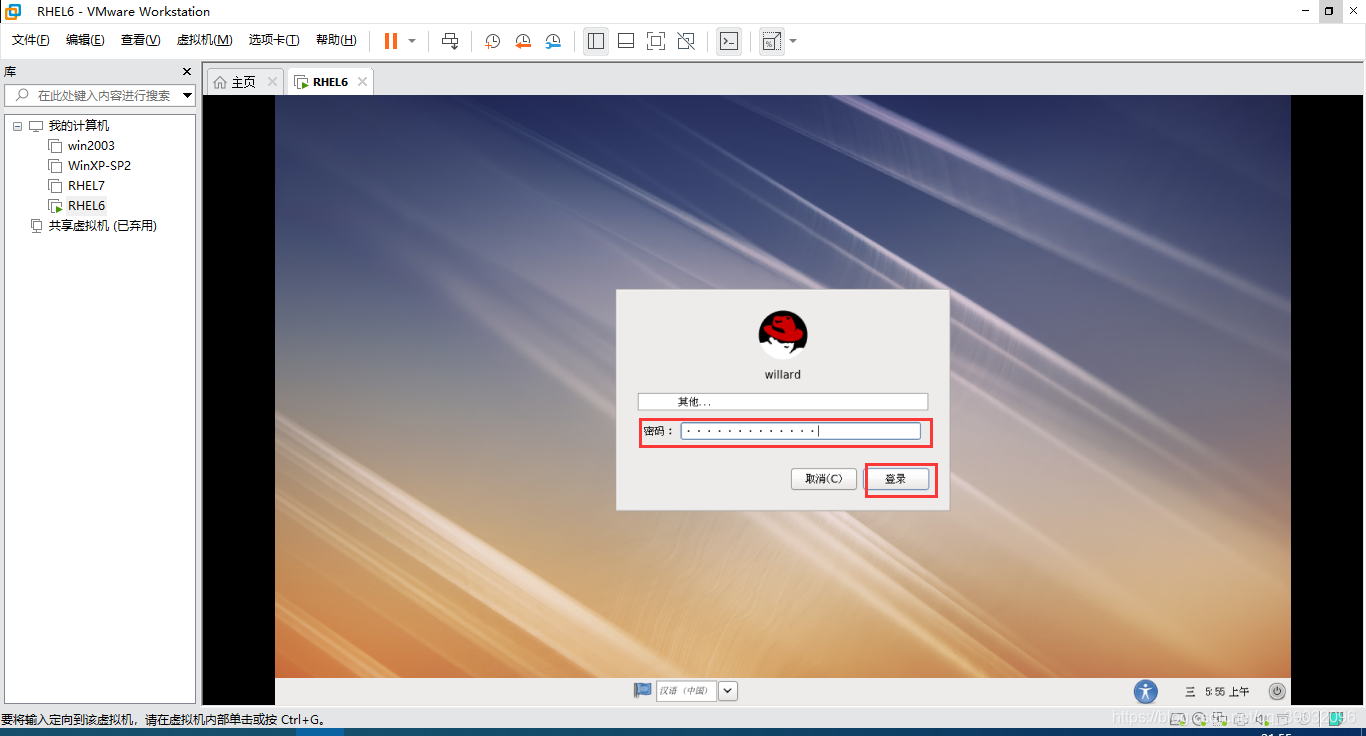Toggle the console view icon
The height and width of the screenshot is (736, 1366).
[x=730, y=41]
